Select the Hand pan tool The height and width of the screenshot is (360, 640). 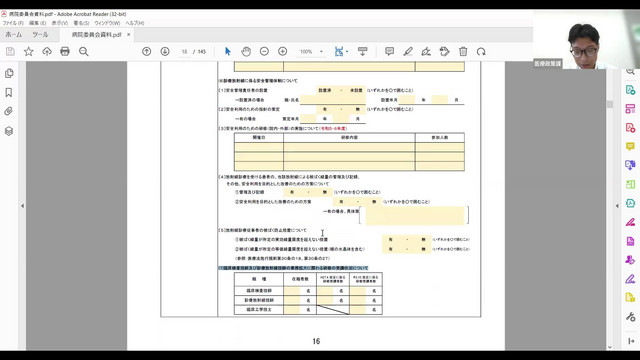pos(246,51)
